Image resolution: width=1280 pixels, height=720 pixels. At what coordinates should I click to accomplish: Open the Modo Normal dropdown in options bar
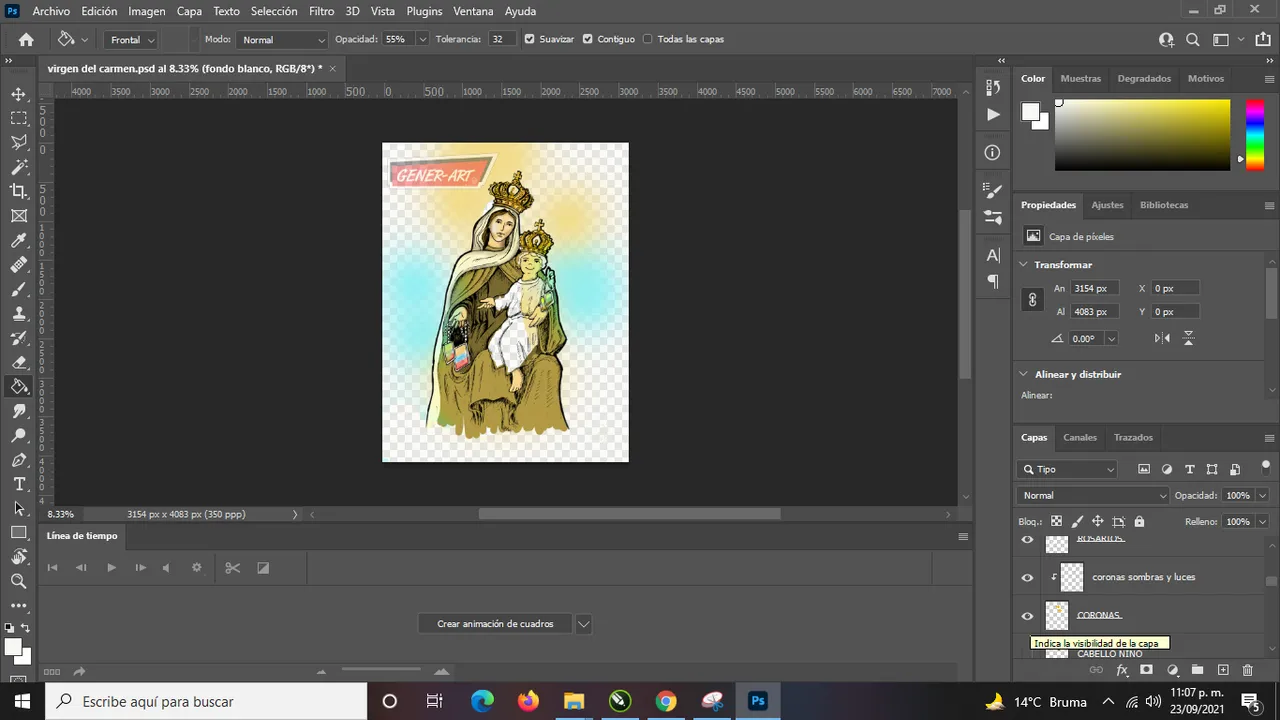(x=283, y=40)
